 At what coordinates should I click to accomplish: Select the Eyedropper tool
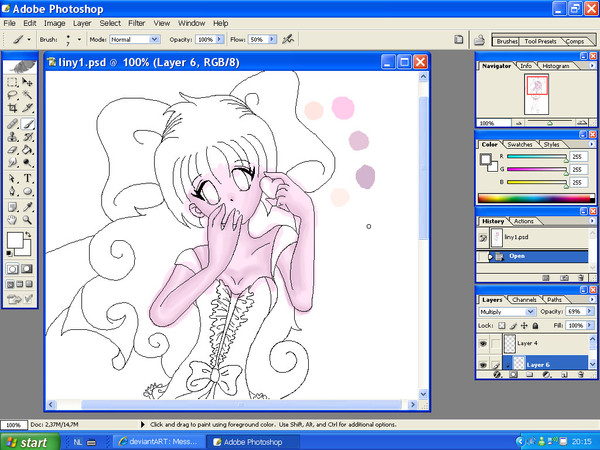tap(27, 207)
